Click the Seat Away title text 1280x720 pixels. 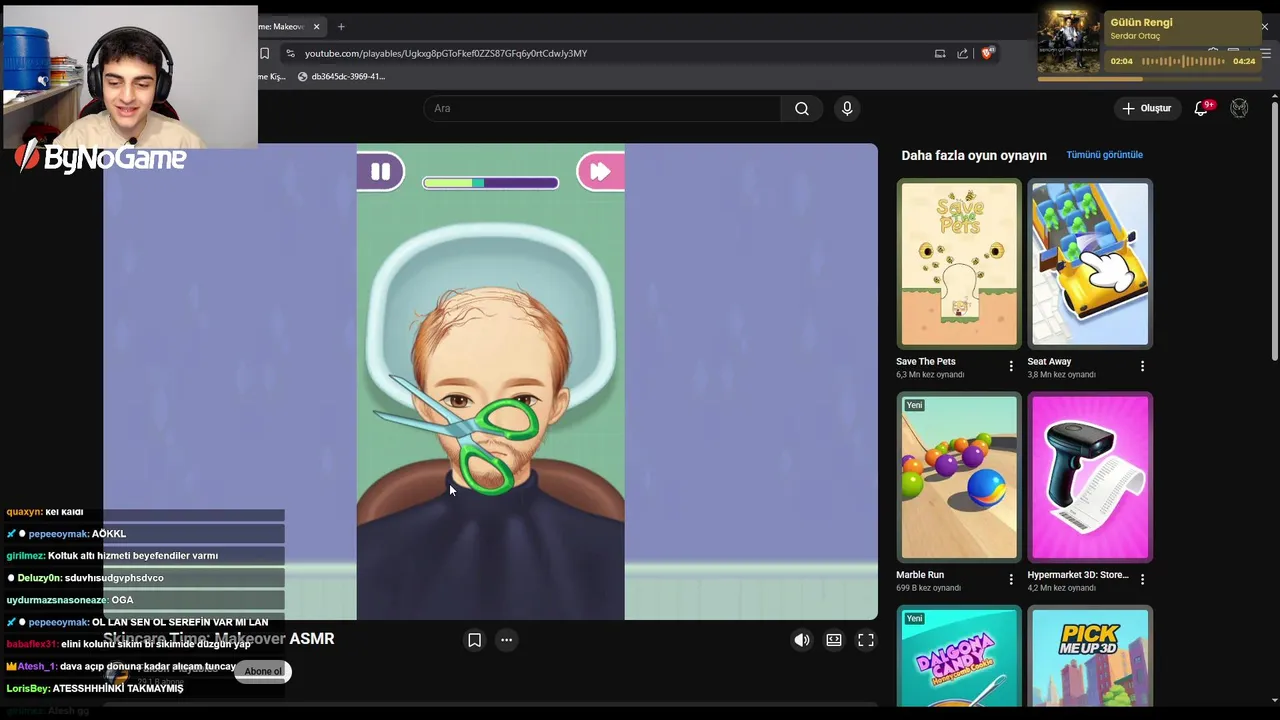click(1049, 361)
